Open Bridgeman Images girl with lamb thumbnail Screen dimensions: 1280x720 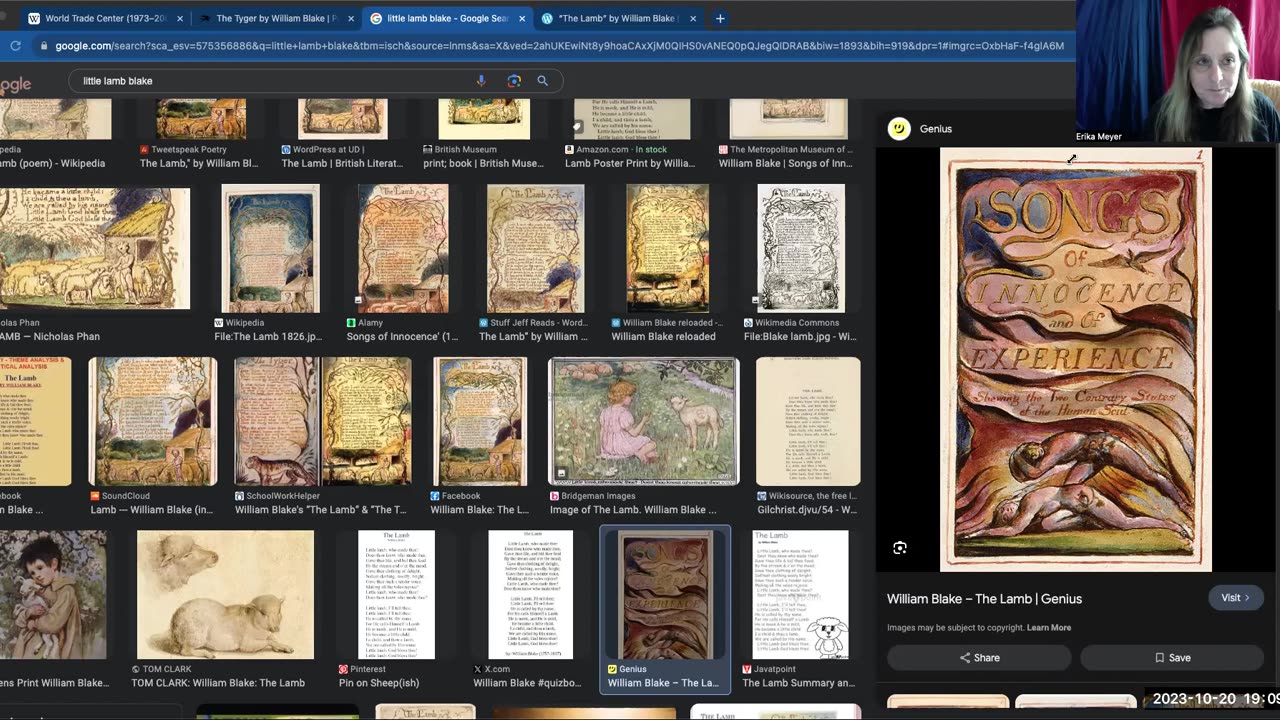tap(644, 421)
